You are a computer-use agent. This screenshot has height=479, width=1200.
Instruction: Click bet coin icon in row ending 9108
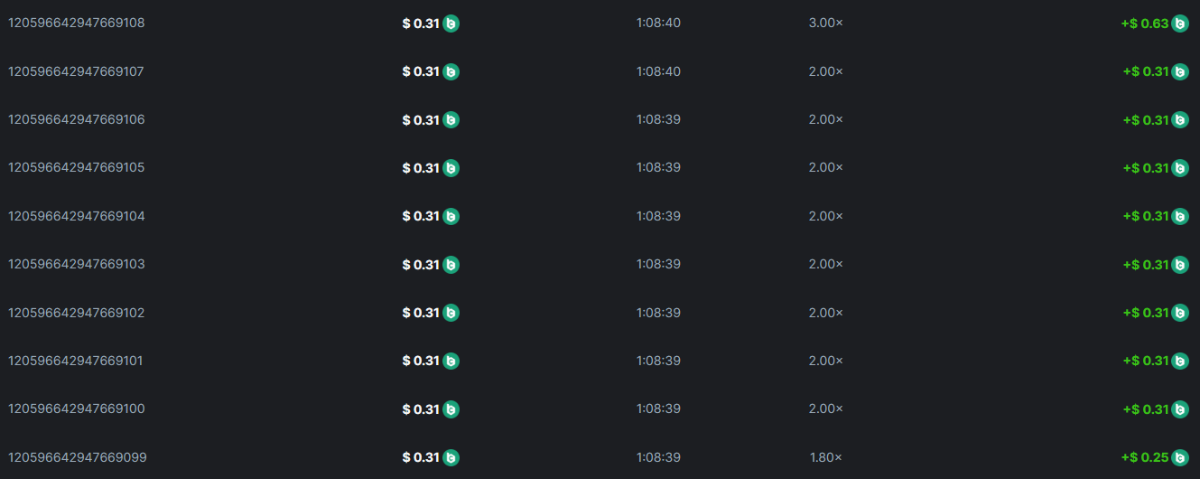451,23
